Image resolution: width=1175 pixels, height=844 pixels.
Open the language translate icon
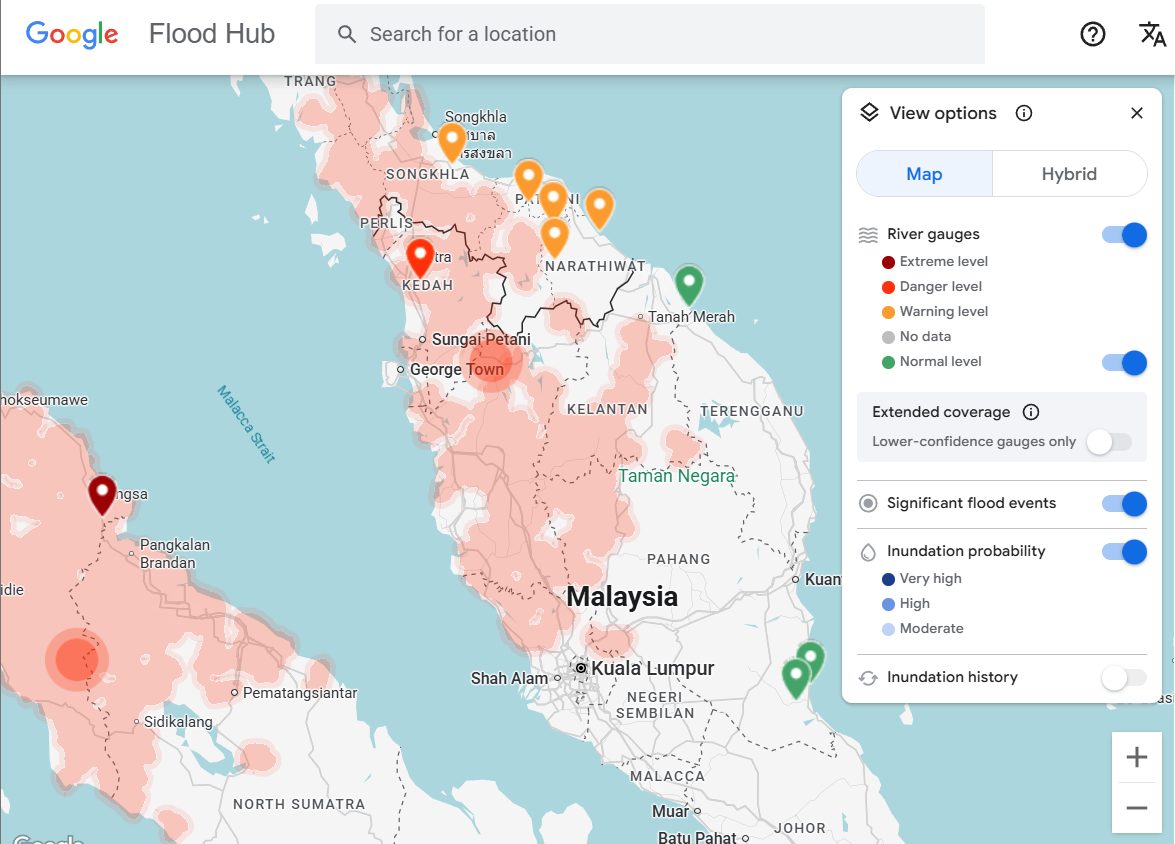(1152, 34)
